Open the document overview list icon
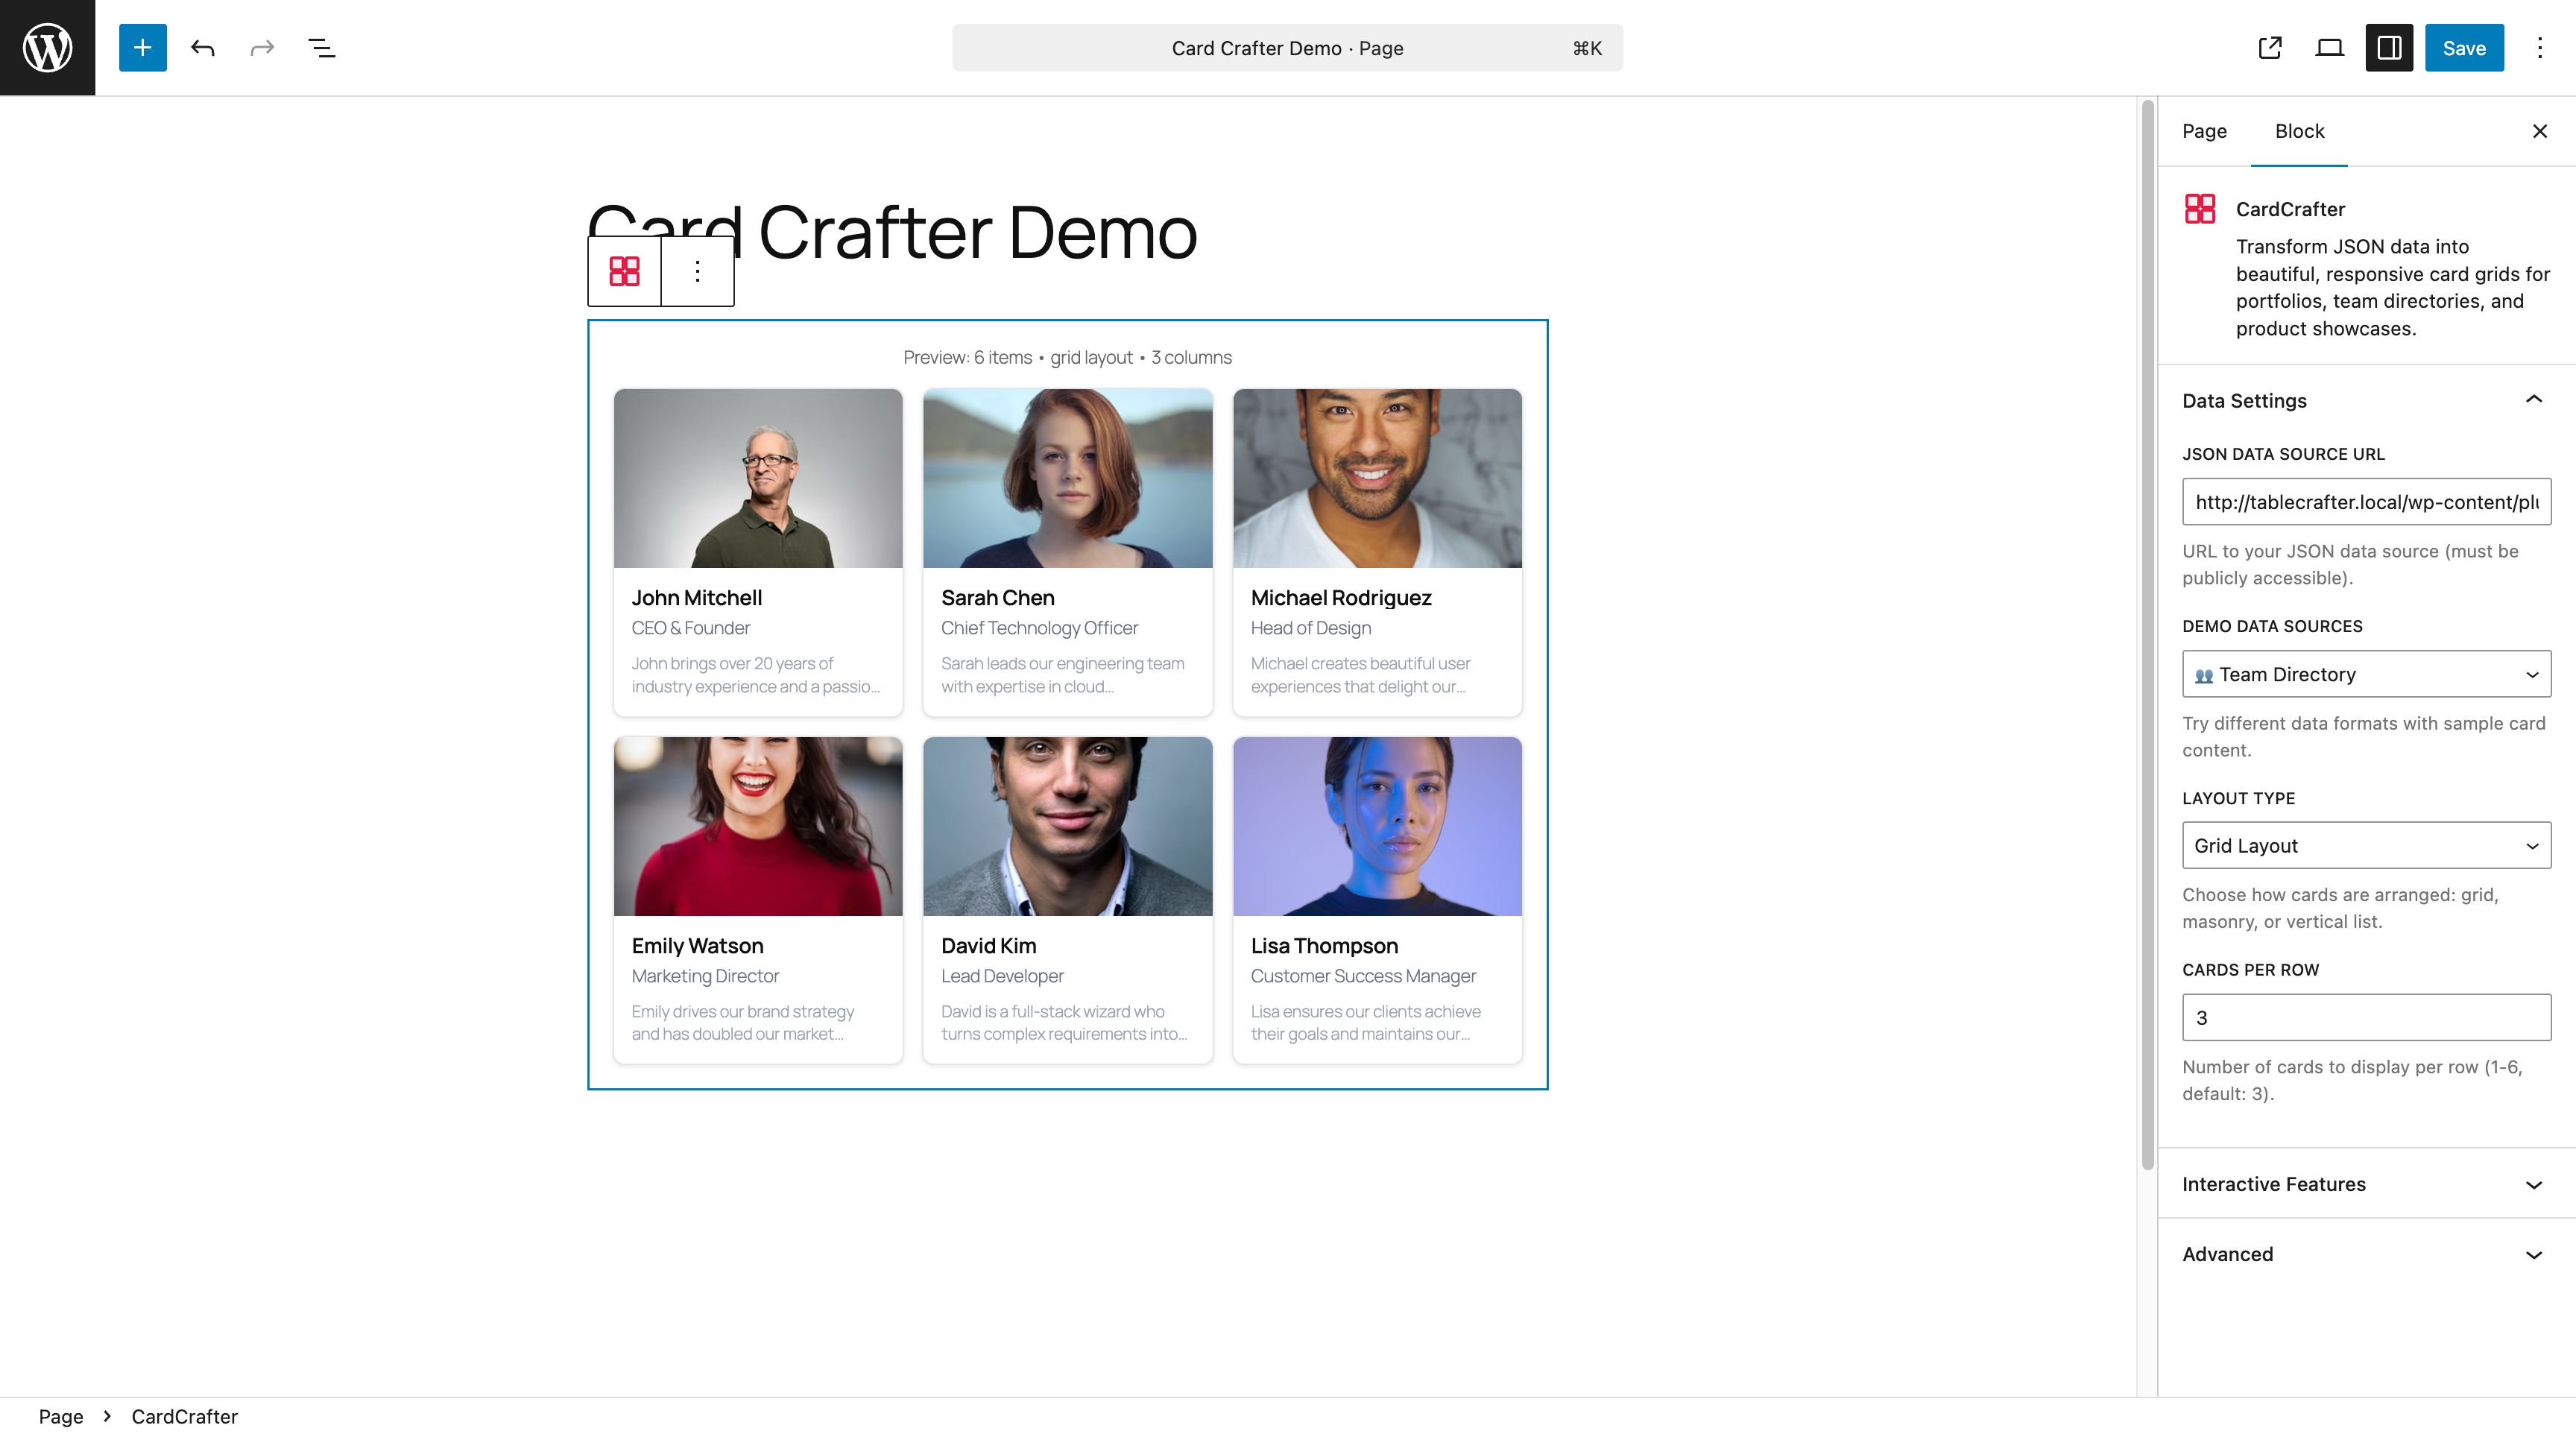 click(x=321, y=47)
